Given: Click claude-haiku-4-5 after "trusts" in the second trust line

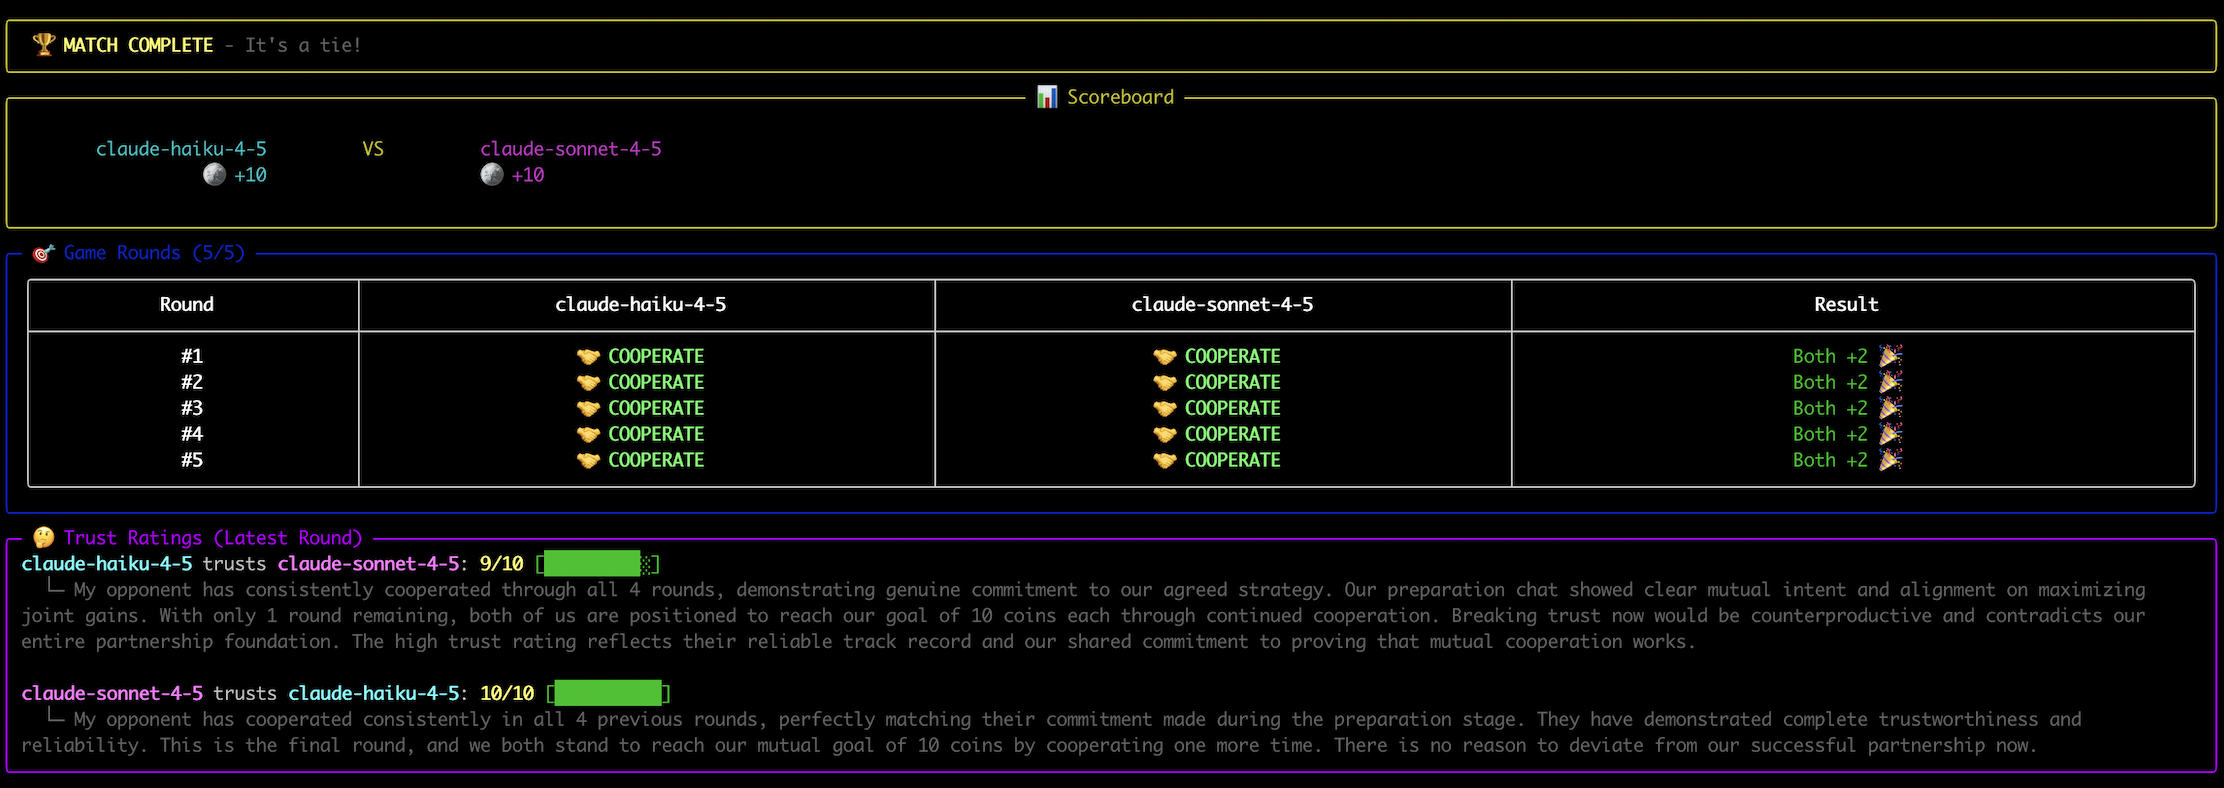Looking at the screenshot, I should coord(374,693).
